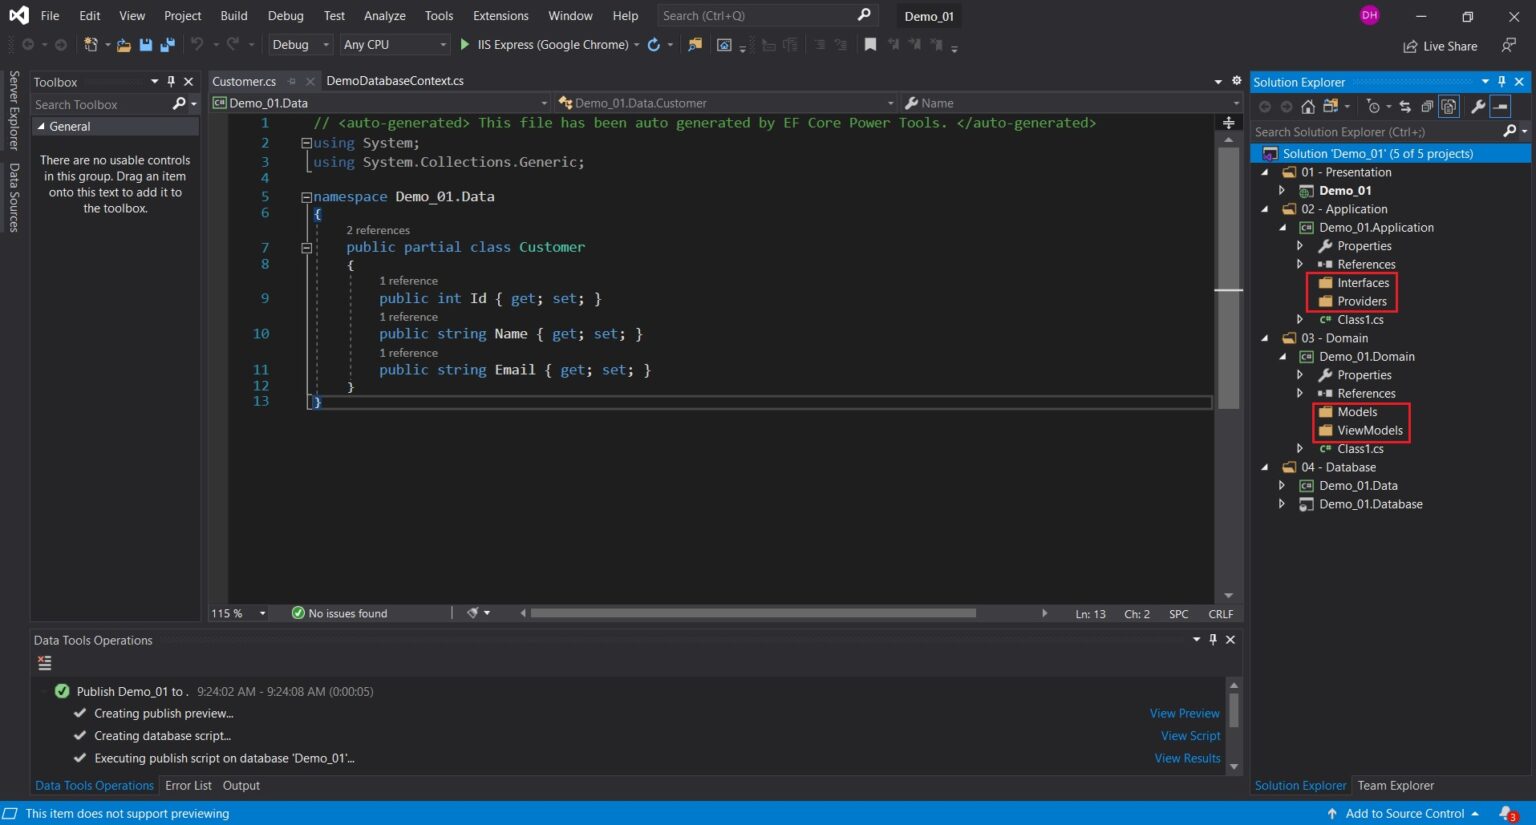Open the Extensions menu
The height and width of the screenshot is (825, 1536).
coord(500,16)
